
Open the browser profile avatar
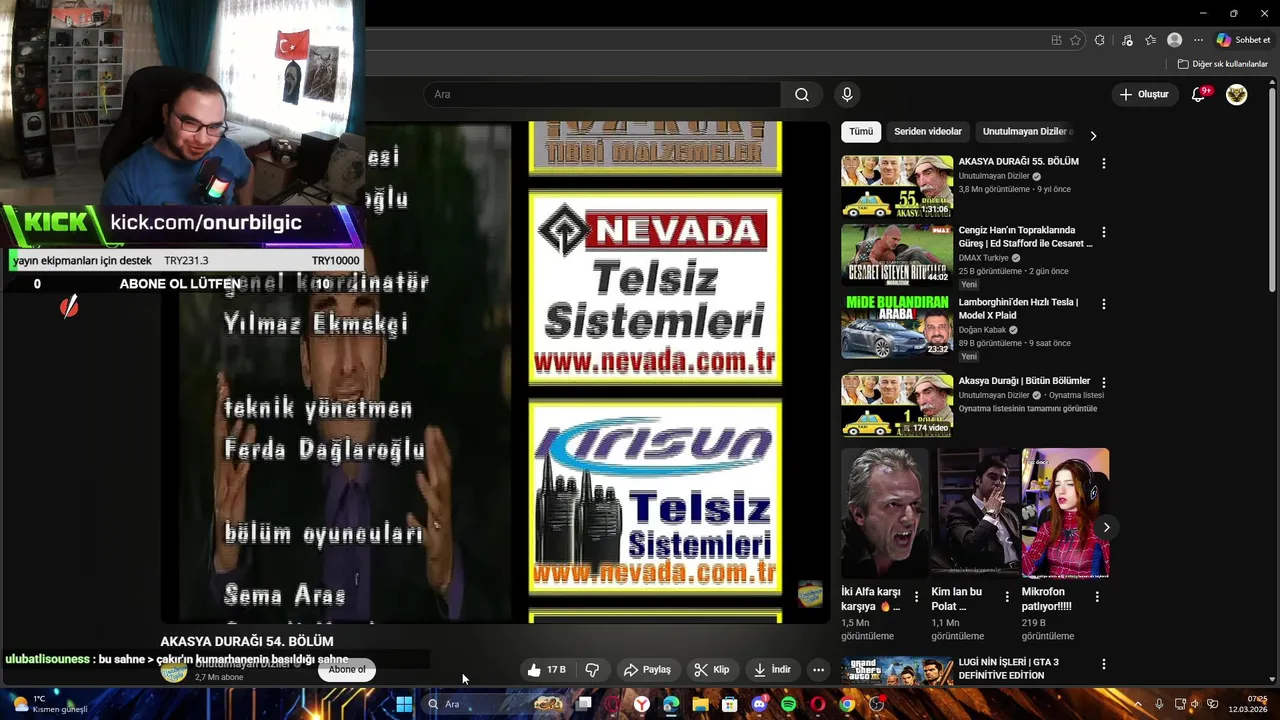[x=1175, y=40]
